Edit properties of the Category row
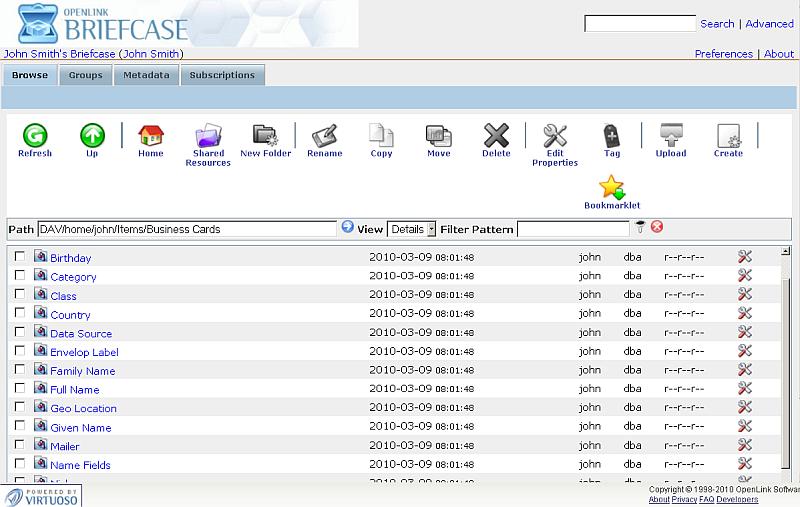Viewport: 800px width, 507px height. click(744, 276)
